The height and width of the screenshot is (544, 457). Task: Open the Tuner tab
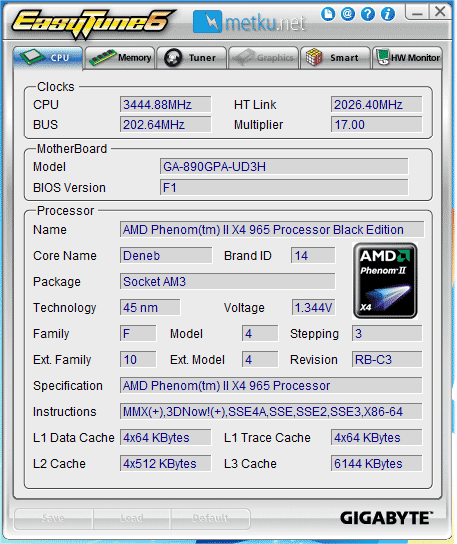tap(192, 58)
